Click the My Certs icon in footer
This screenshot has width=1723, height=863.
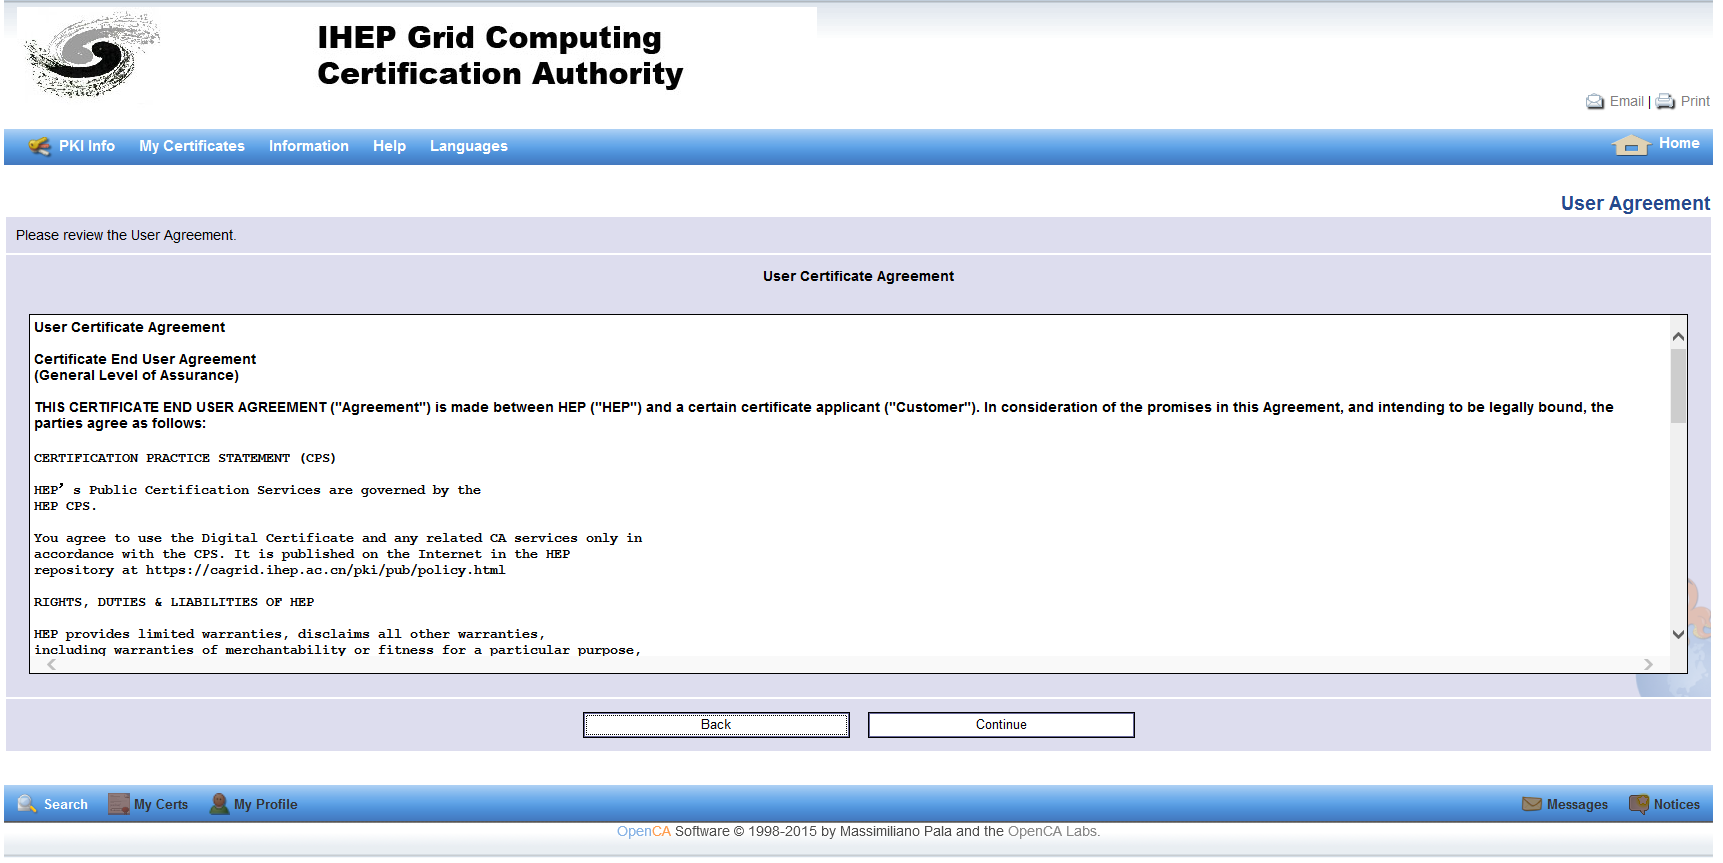[x=119, y=804]
